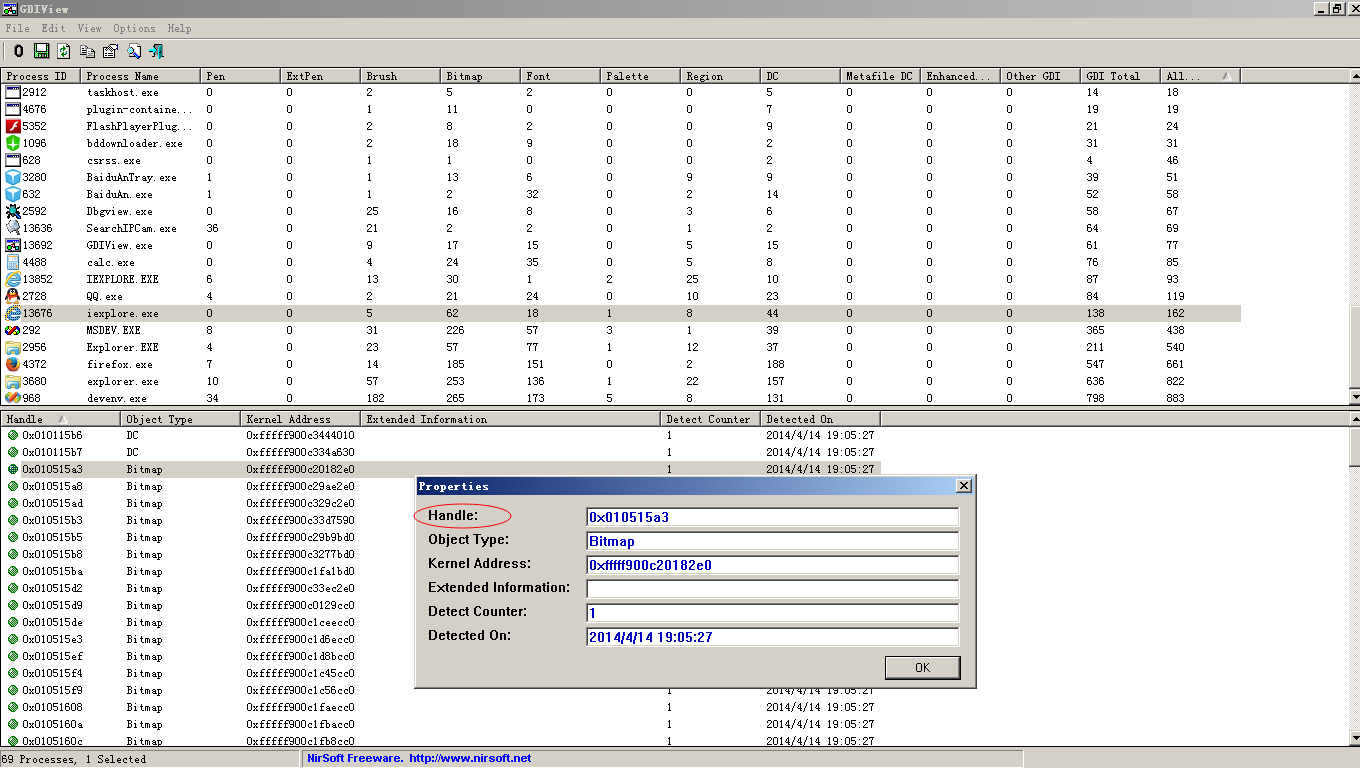Click the process list scrollbar down arrow

click(x=1354, y=397)
